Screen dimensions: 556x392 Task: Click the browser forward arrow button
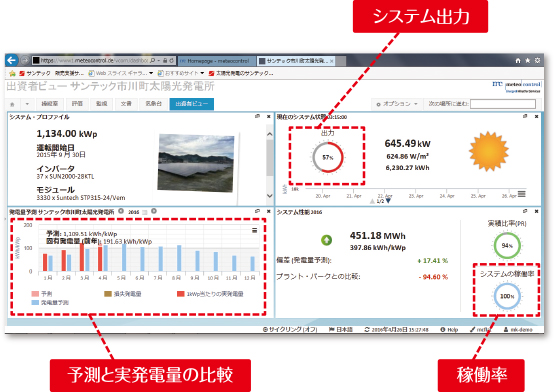click(24, 61)
